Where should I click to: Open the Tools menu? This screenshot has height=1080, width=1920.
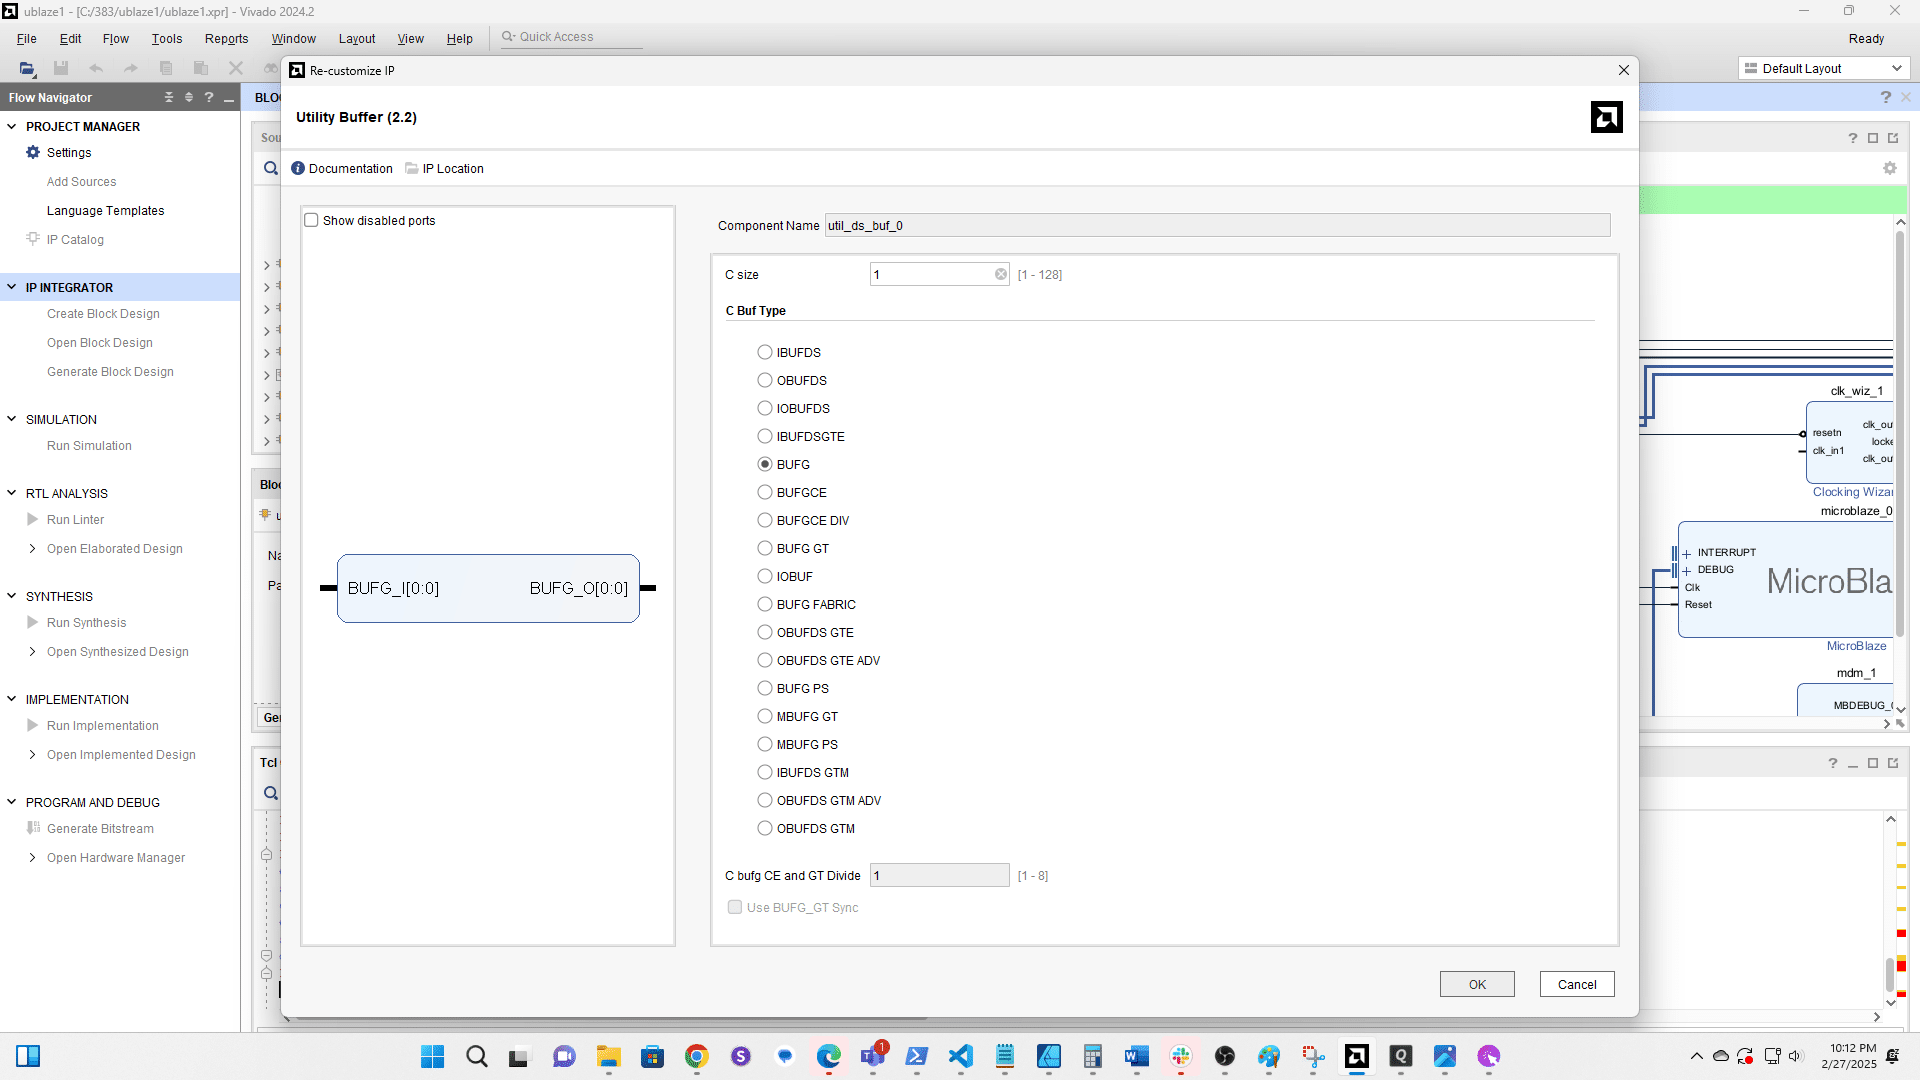167,38
